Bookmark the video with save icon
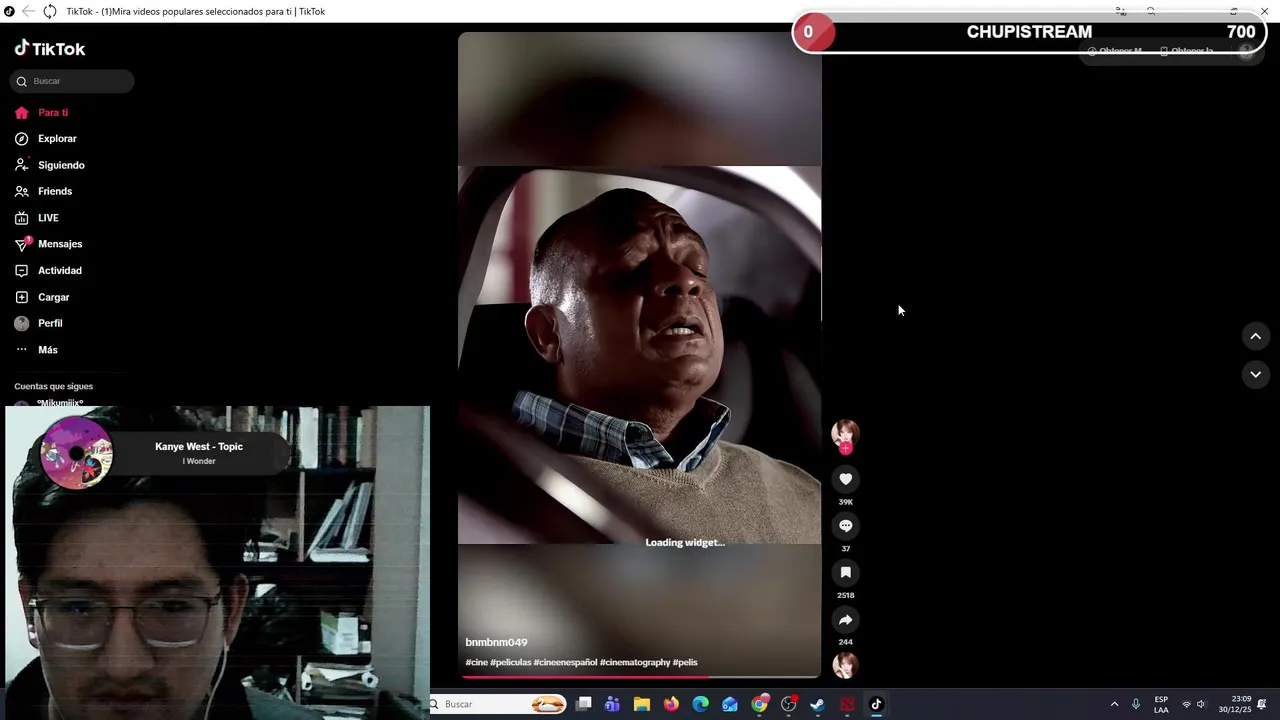 click(x=845, y=572)
